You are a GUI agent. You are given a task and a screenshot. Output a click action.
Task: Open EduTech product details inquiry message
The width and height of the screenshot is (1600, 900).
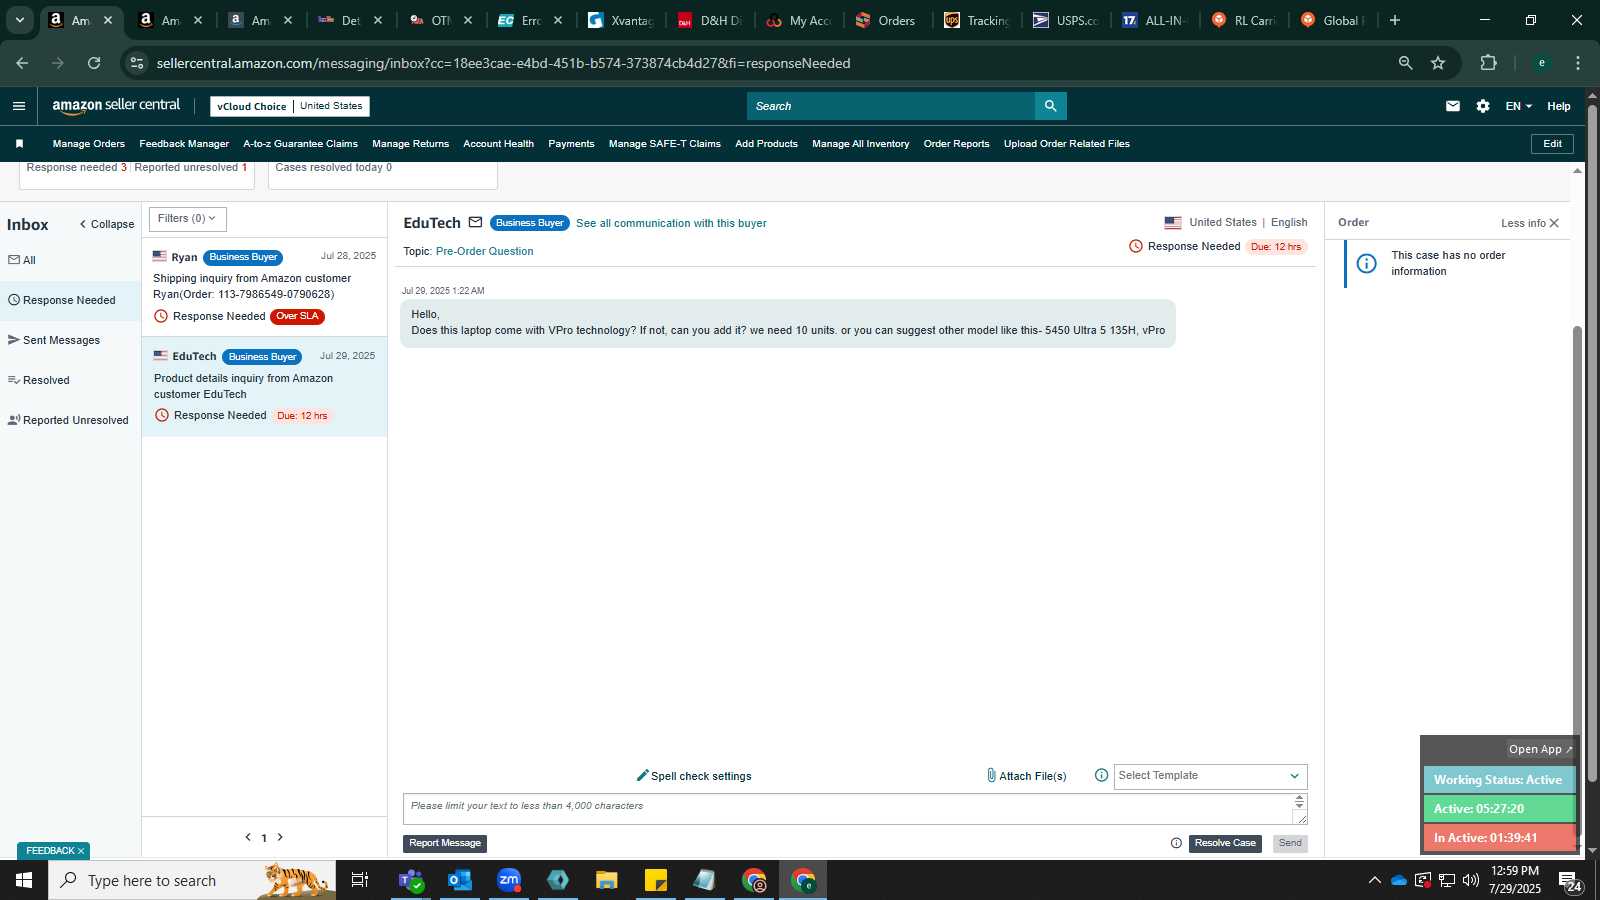pyautogui.click(x=264, y=387)
